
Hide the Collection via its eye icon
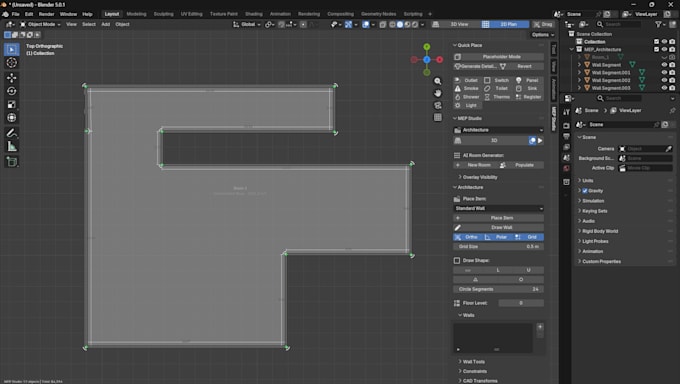click(664, 42)
